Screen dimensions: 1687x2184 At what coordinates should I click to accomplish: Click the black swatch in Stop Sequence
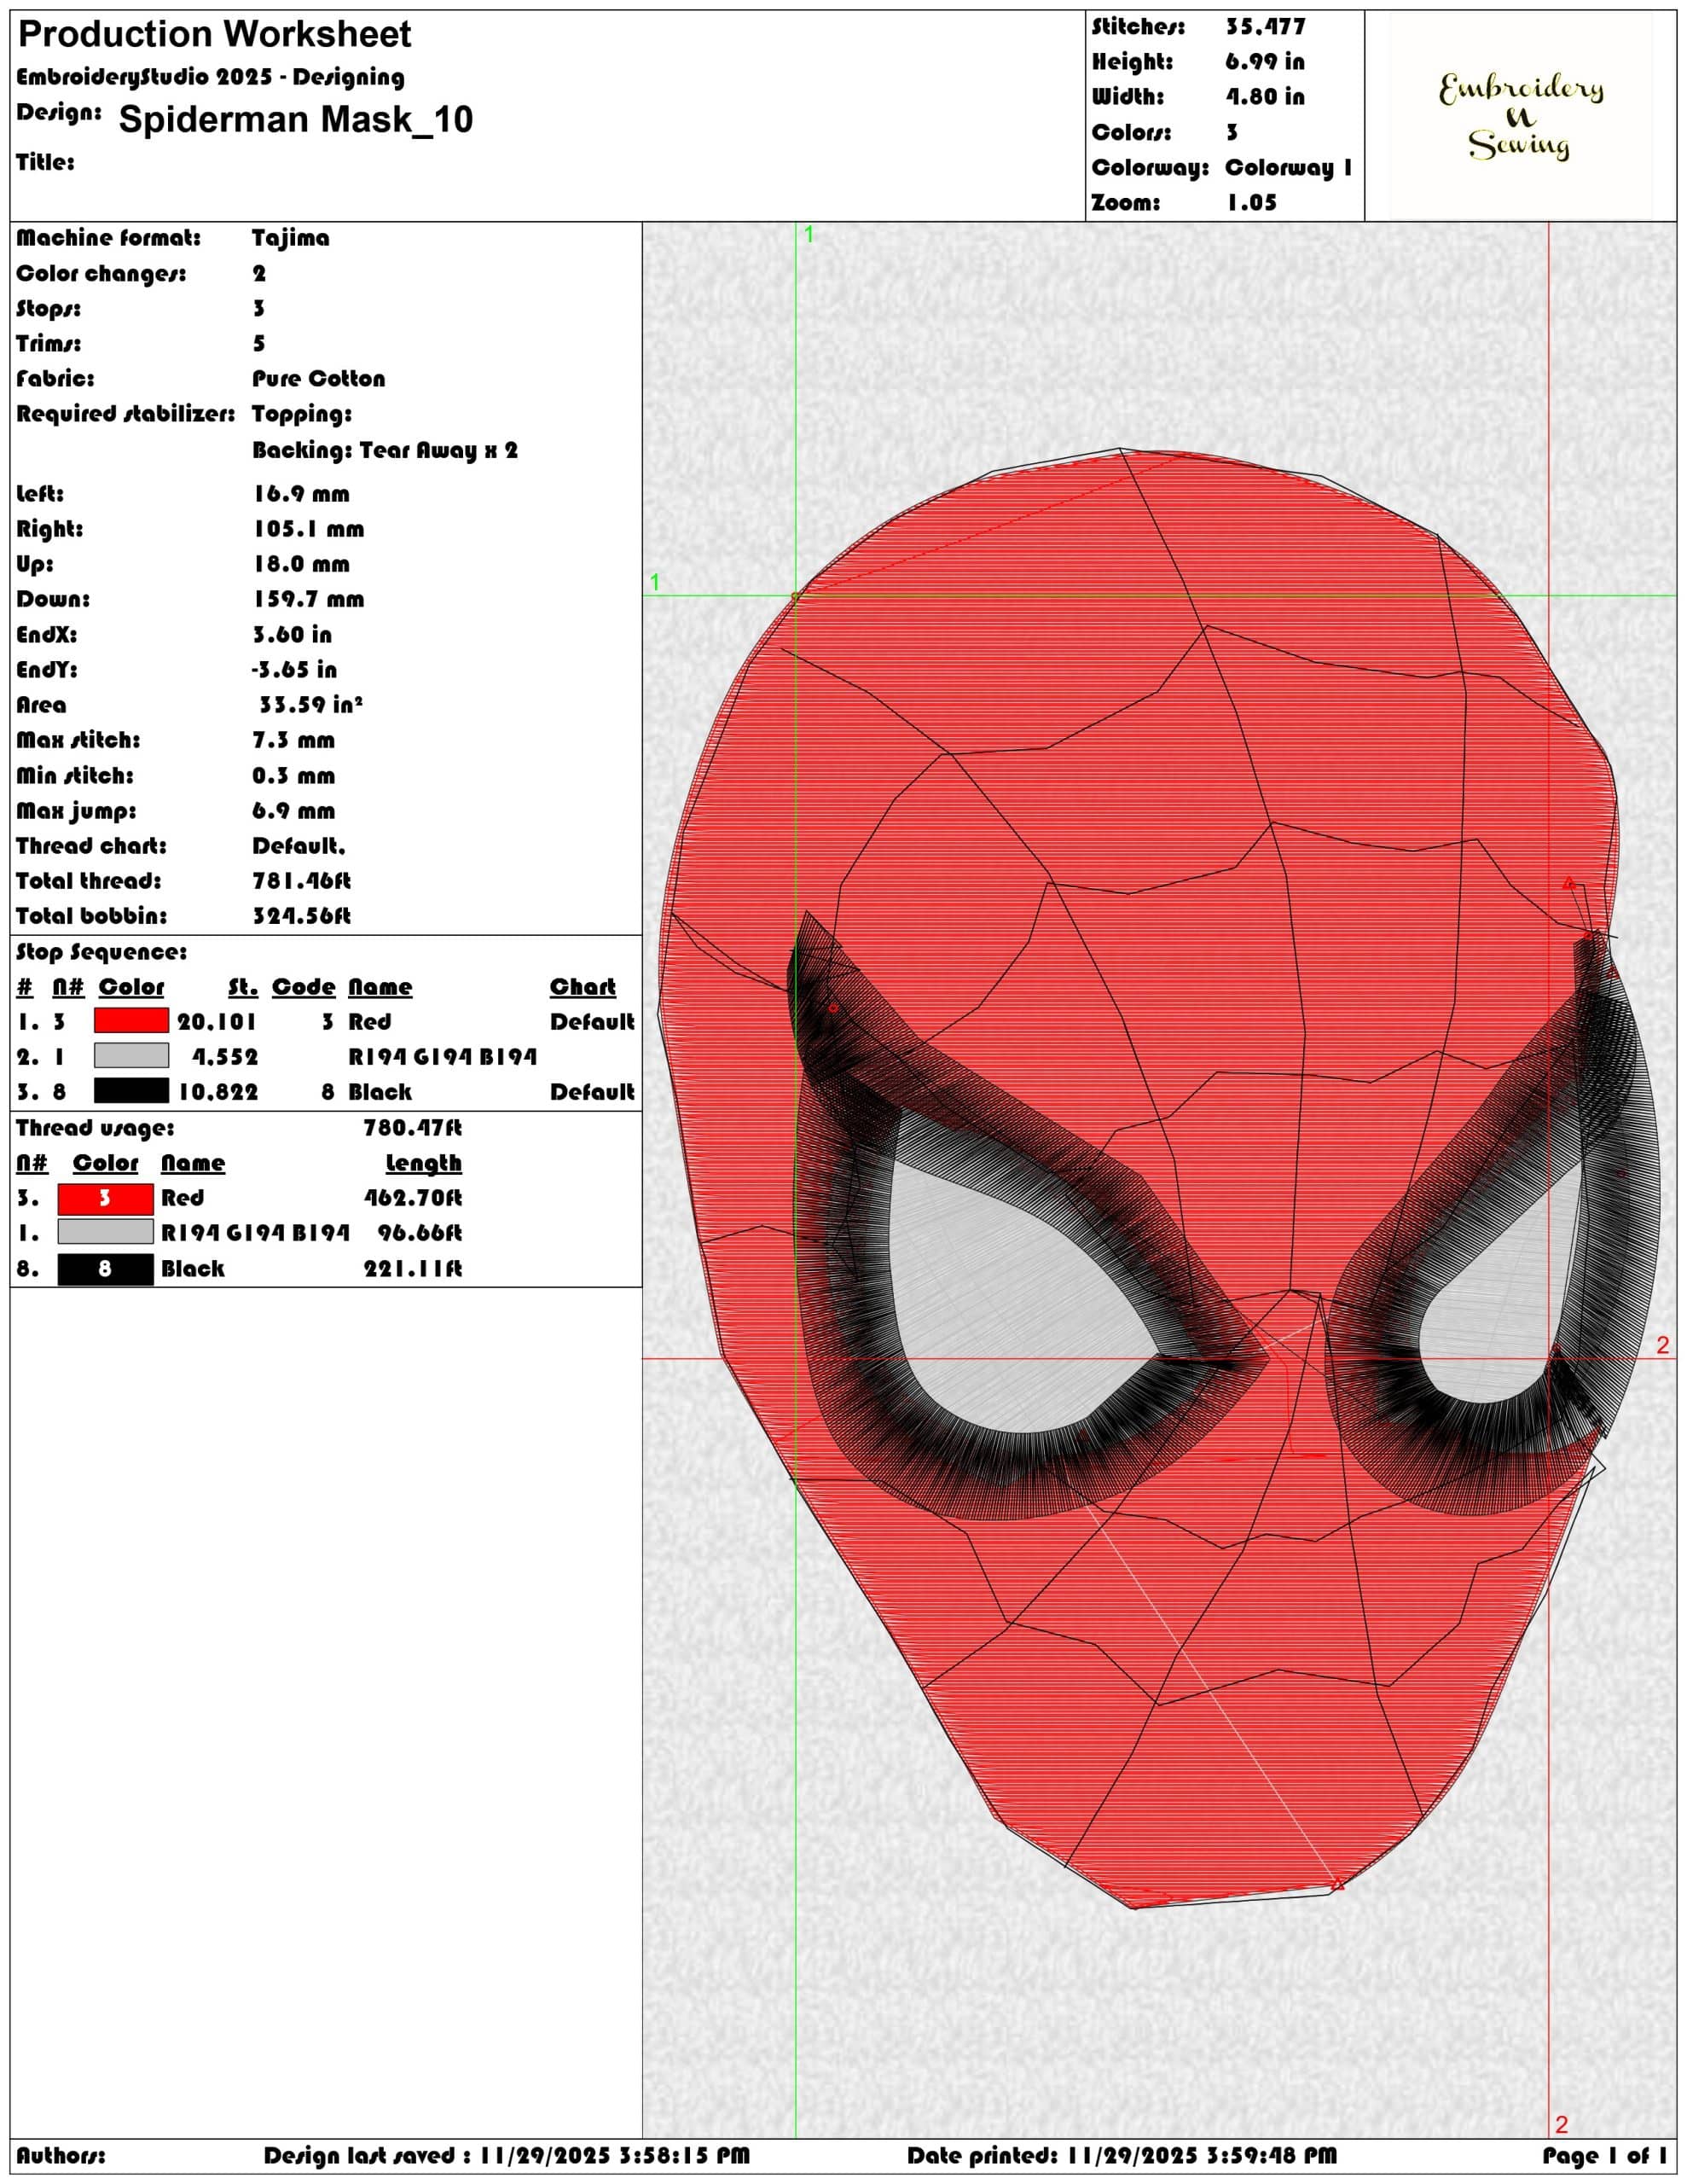coord(131,1091)
